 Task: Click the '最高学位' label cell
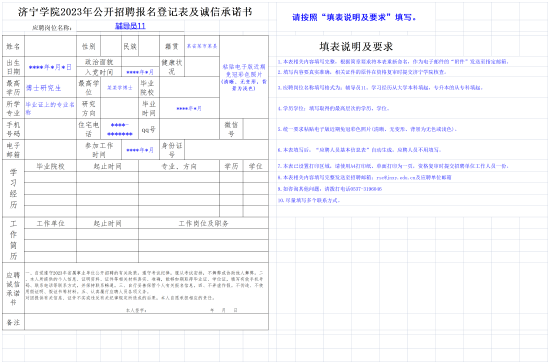[88, 87]
